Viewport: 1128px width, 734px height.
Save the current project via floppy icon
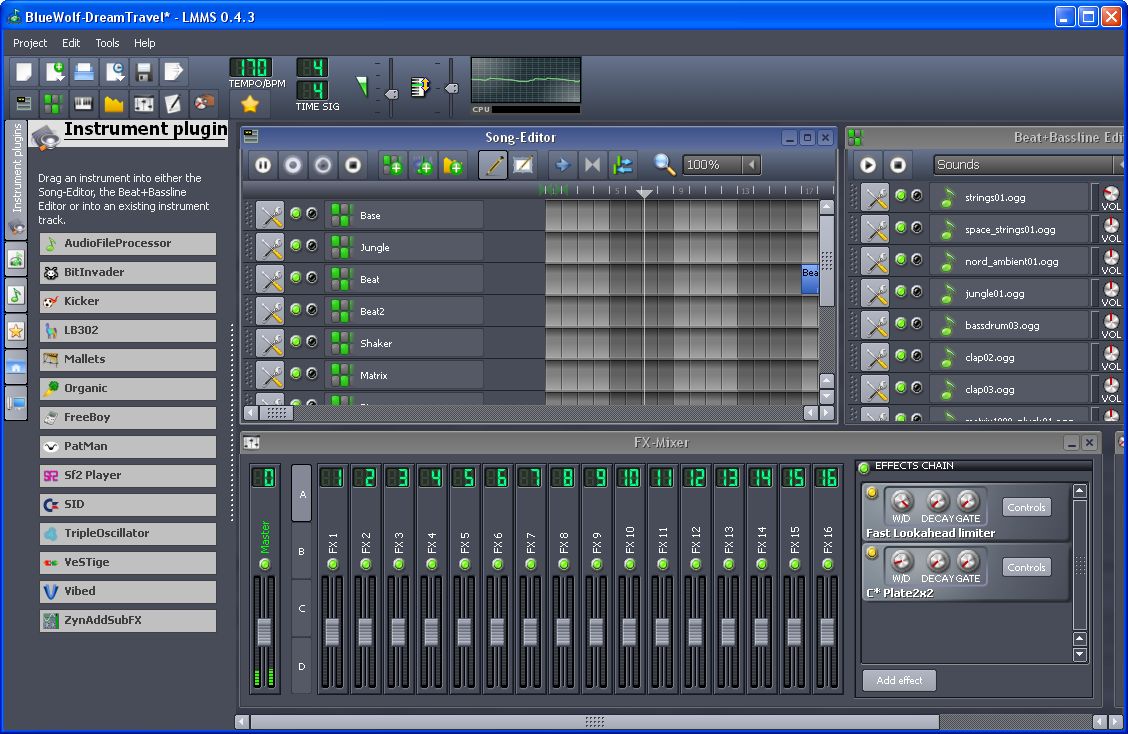[144, 72]
